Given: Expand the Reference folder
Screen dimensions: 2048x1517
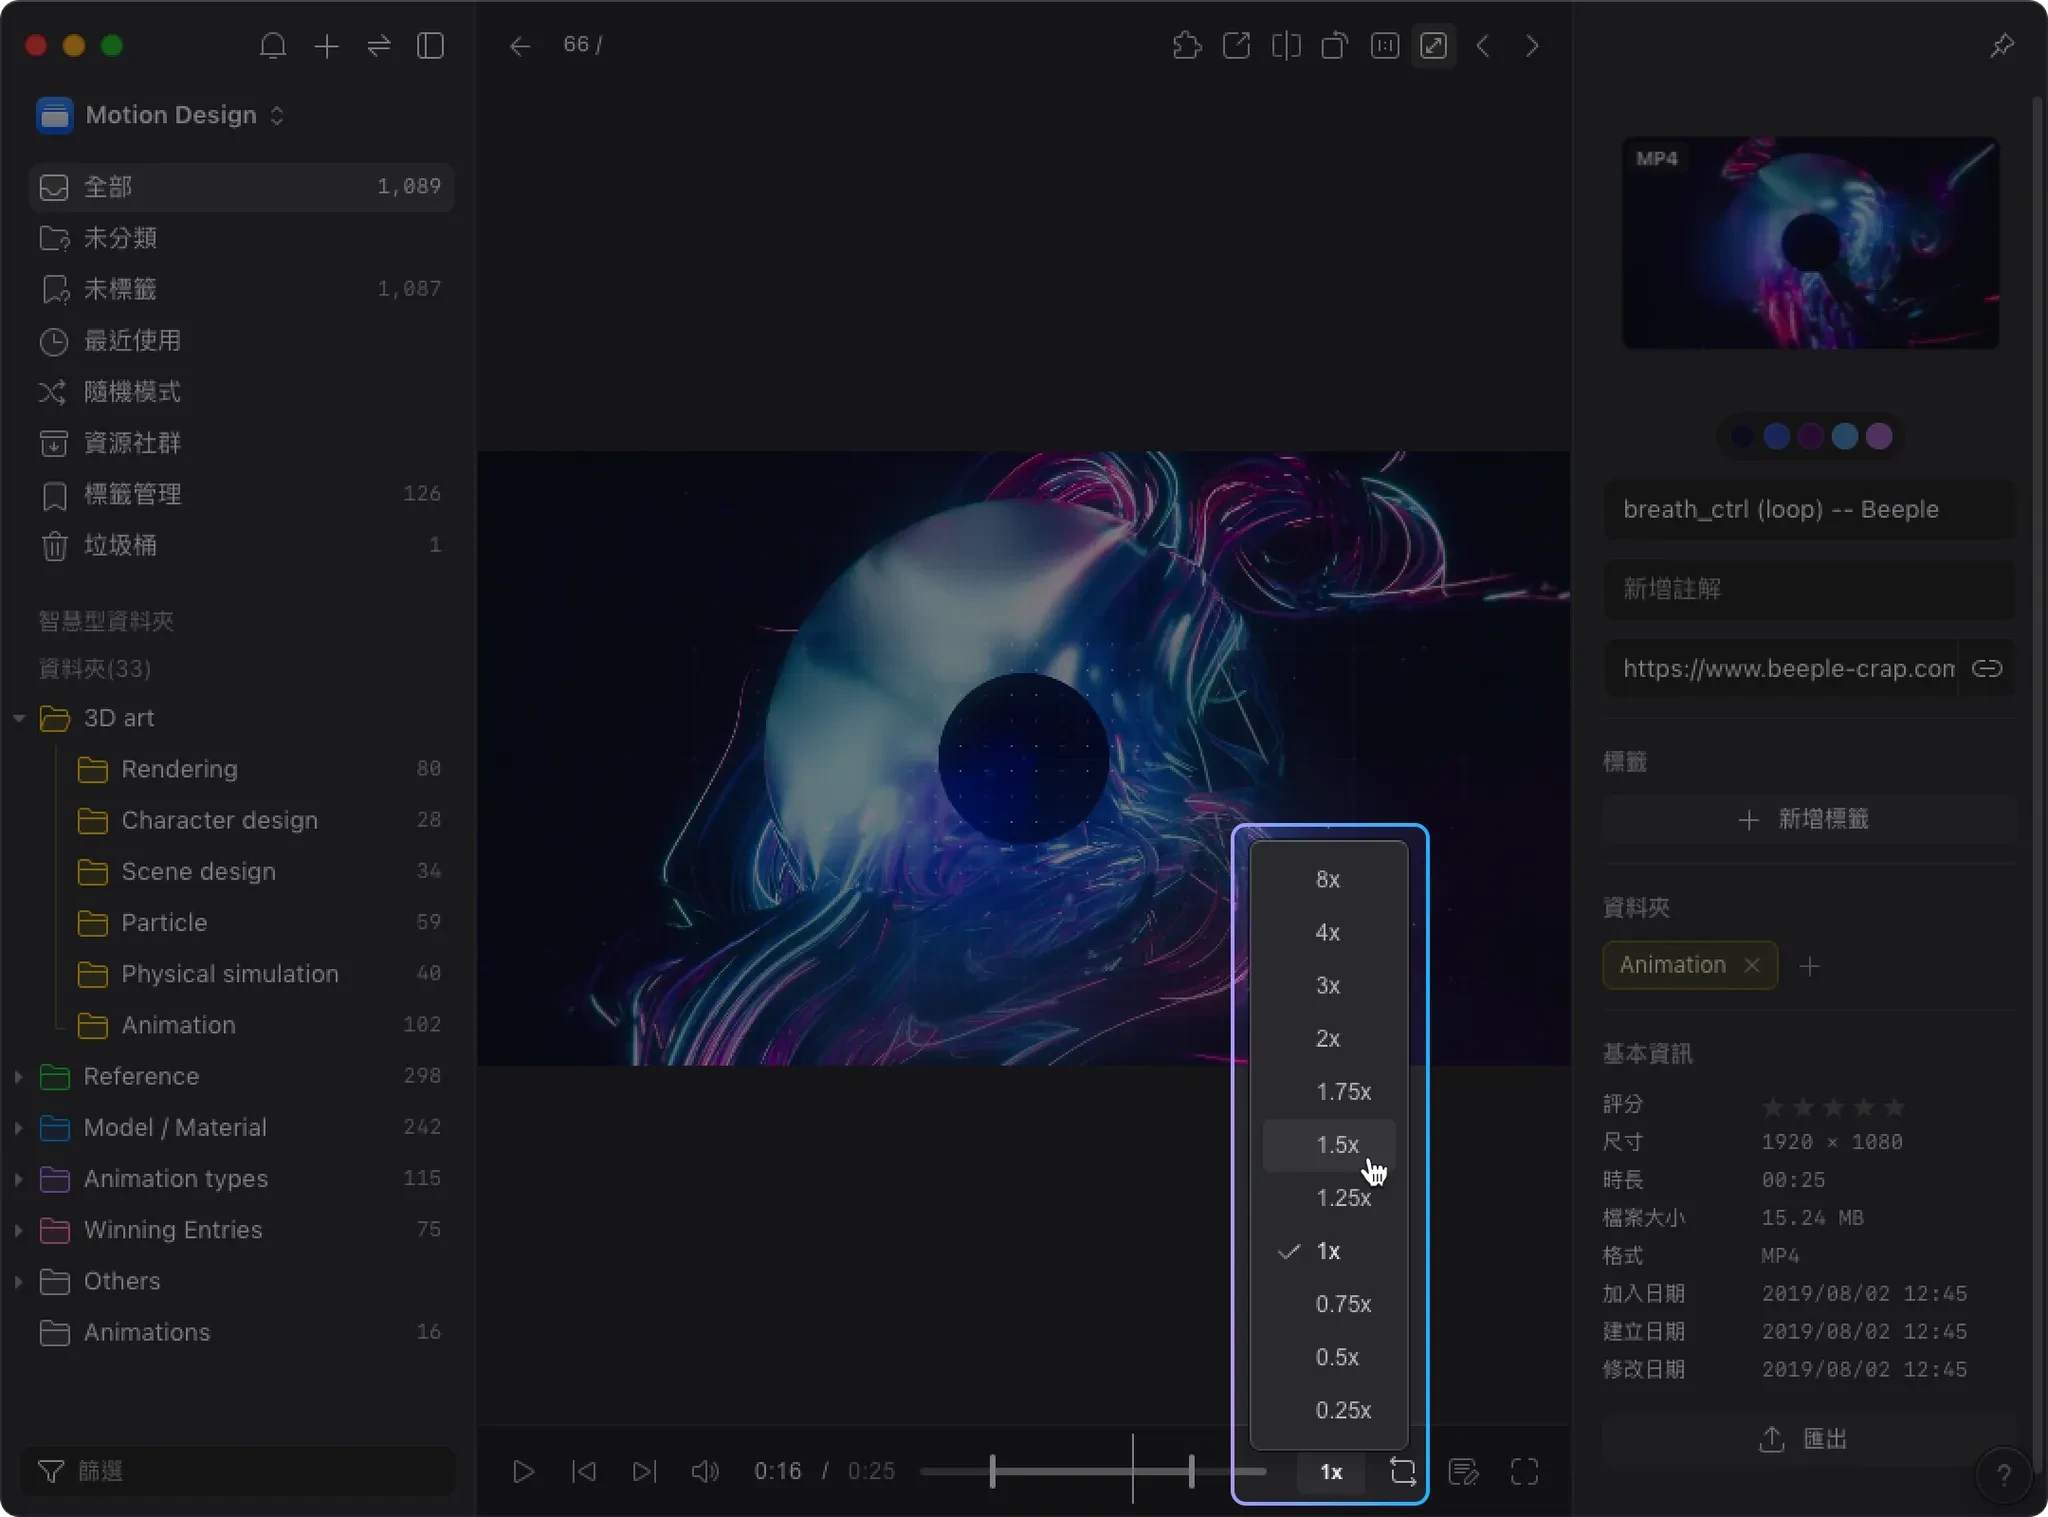Looking at the screenshot, I should [x=19, y=1076].
